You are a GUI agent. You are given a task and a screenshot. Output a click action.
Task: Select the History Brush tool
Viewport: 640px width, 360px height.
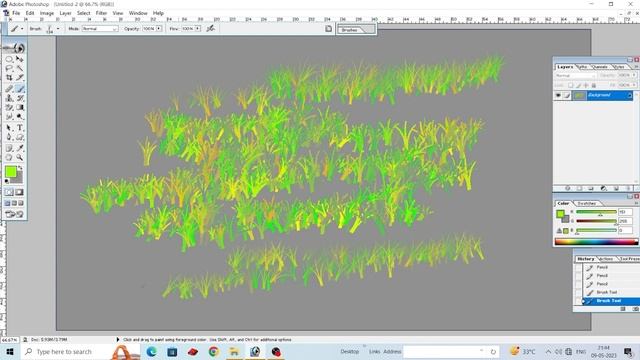[x=20, y=98]
